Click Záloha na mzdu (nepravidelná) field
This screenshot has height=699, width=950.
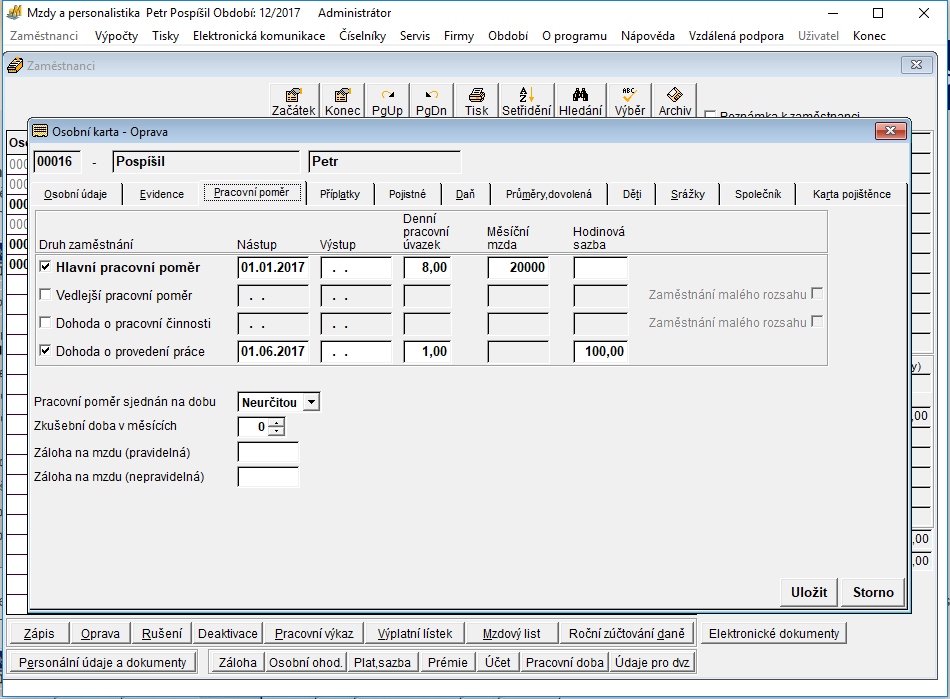pos(268,477)
